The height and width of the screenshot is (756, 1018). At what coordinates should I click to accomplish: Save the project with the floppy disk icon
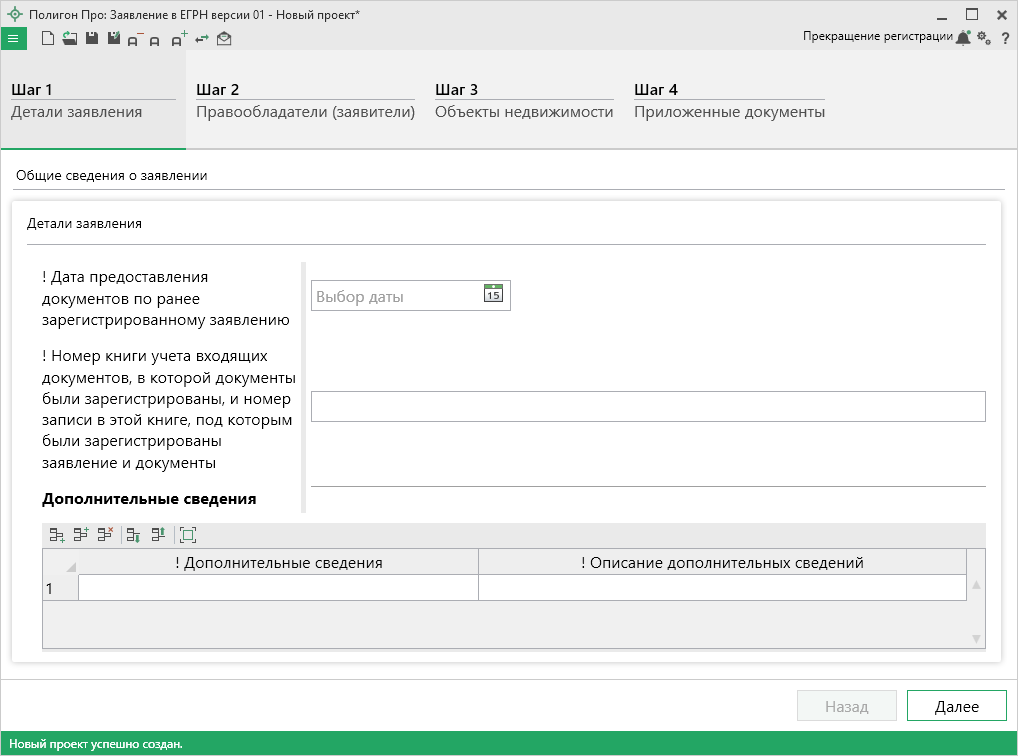[91, 38]
